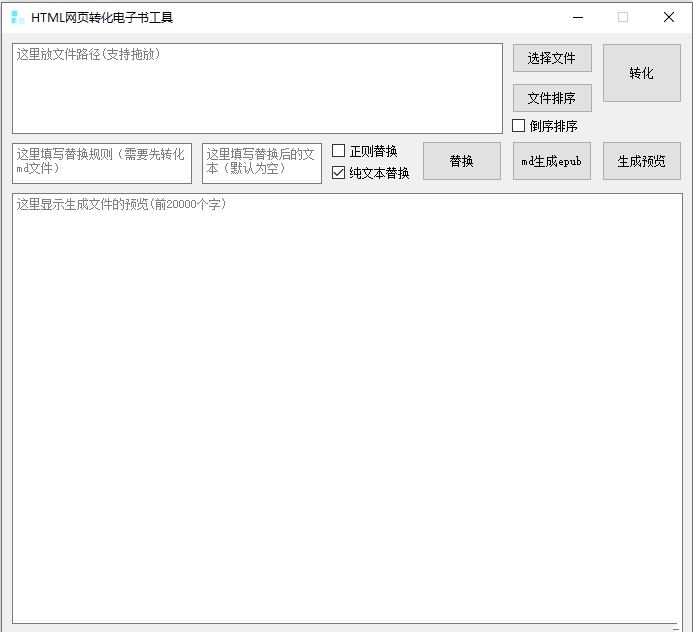This screenshot has height=632, width=693.
Task: Click inside the generated file preview area
Action: pyautogui.click(x=346, y=410)
